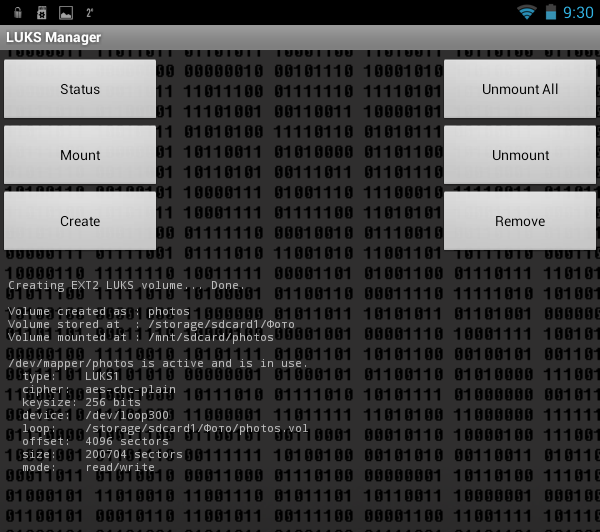
Task: Select 'Volume created as : photos' line
Action: click(99, 312)
